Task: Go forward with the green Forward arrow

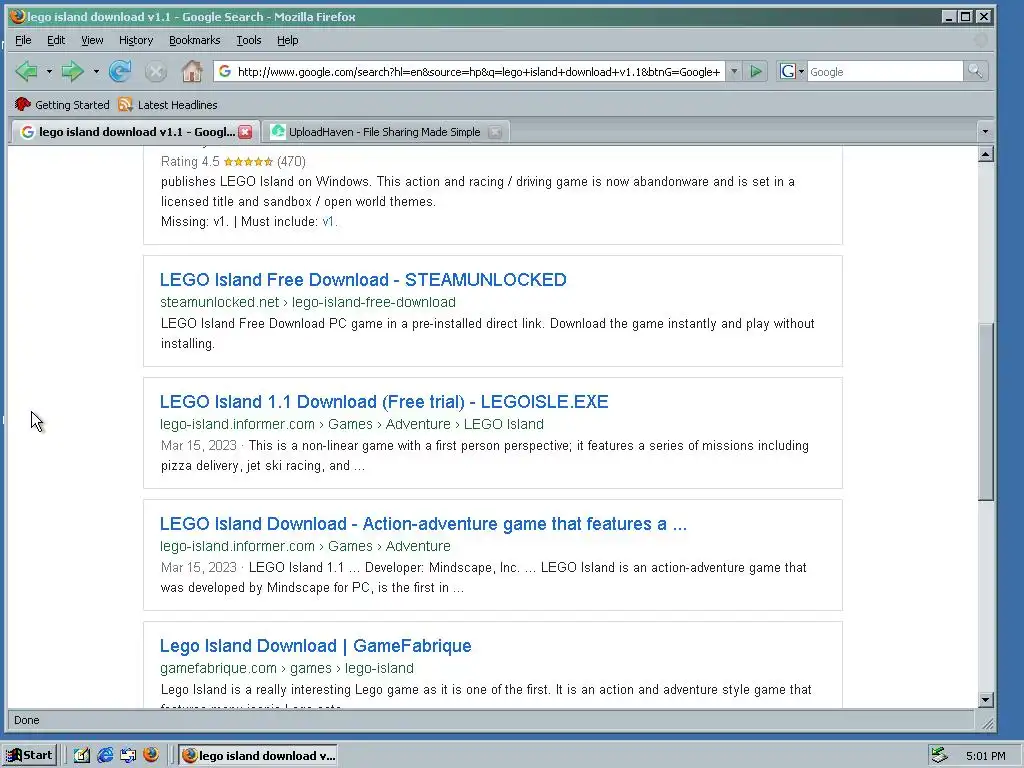Action: pos(72,71)
